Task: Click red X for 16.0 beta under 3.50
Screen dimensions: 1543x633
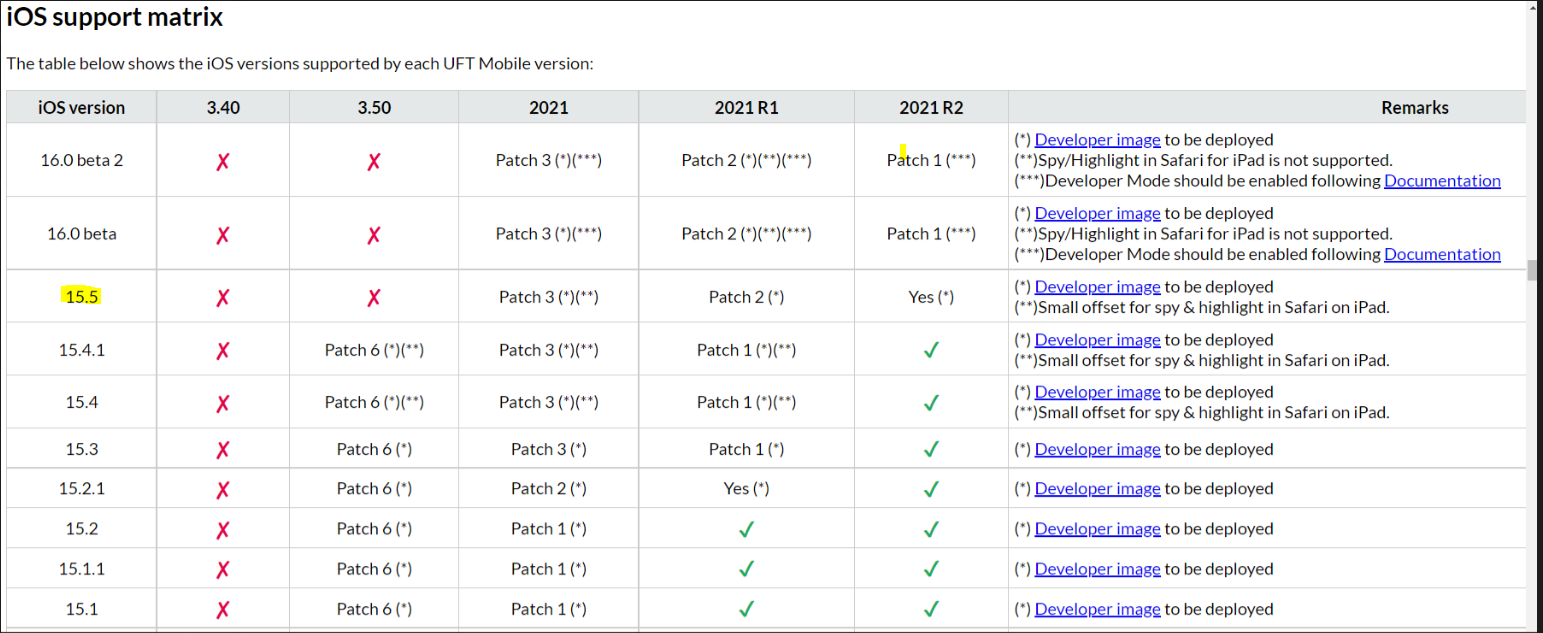Action: [373, 235]
